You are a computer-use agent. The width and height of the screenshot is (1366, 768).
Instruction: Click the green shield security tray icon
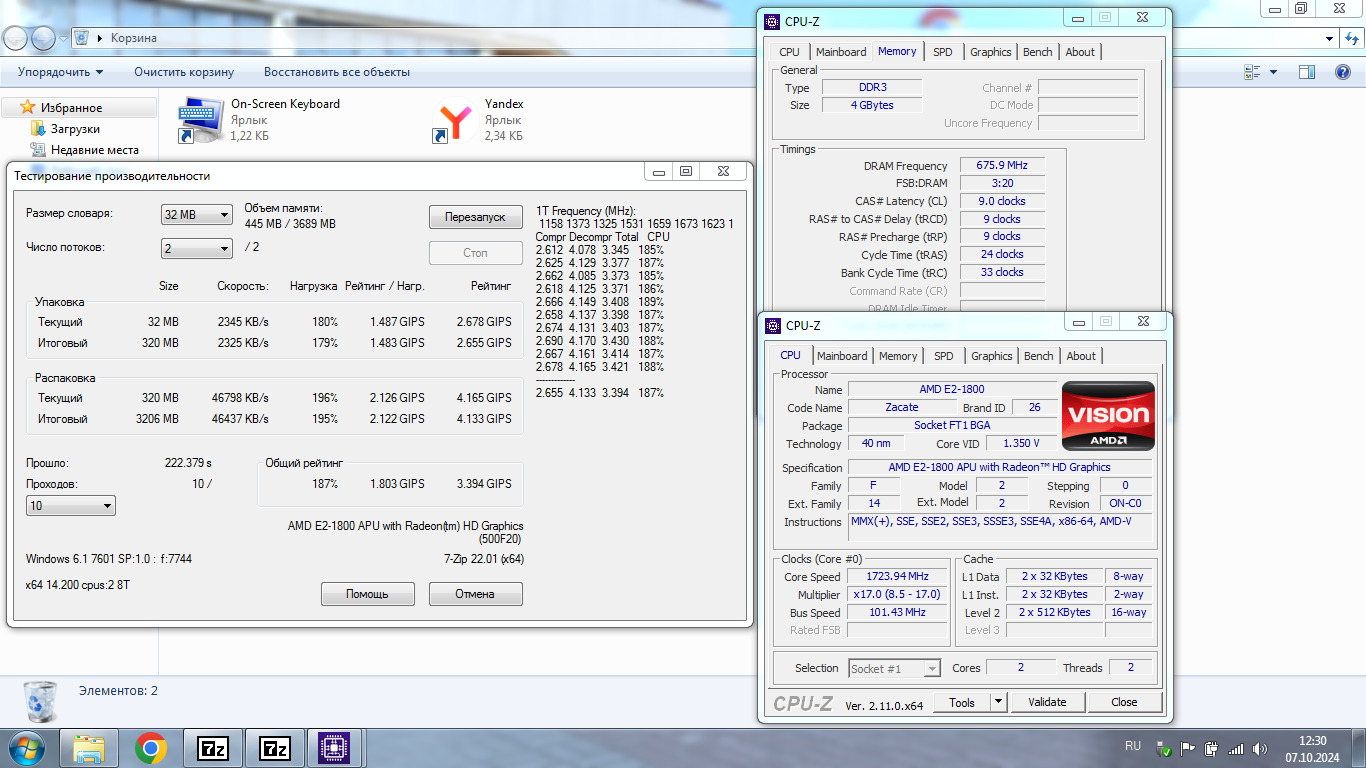pyautogui.click(x=1165, y=748)
